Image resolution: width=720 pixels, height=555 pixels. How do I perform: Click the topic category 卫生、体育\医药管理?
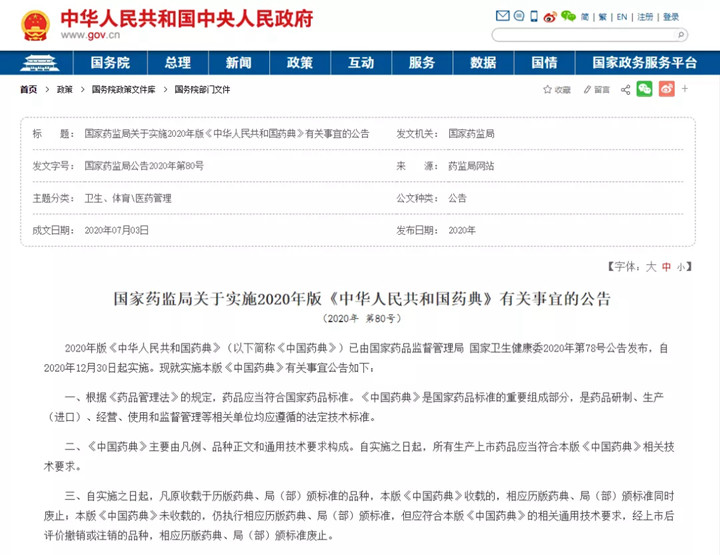[128, 198]
